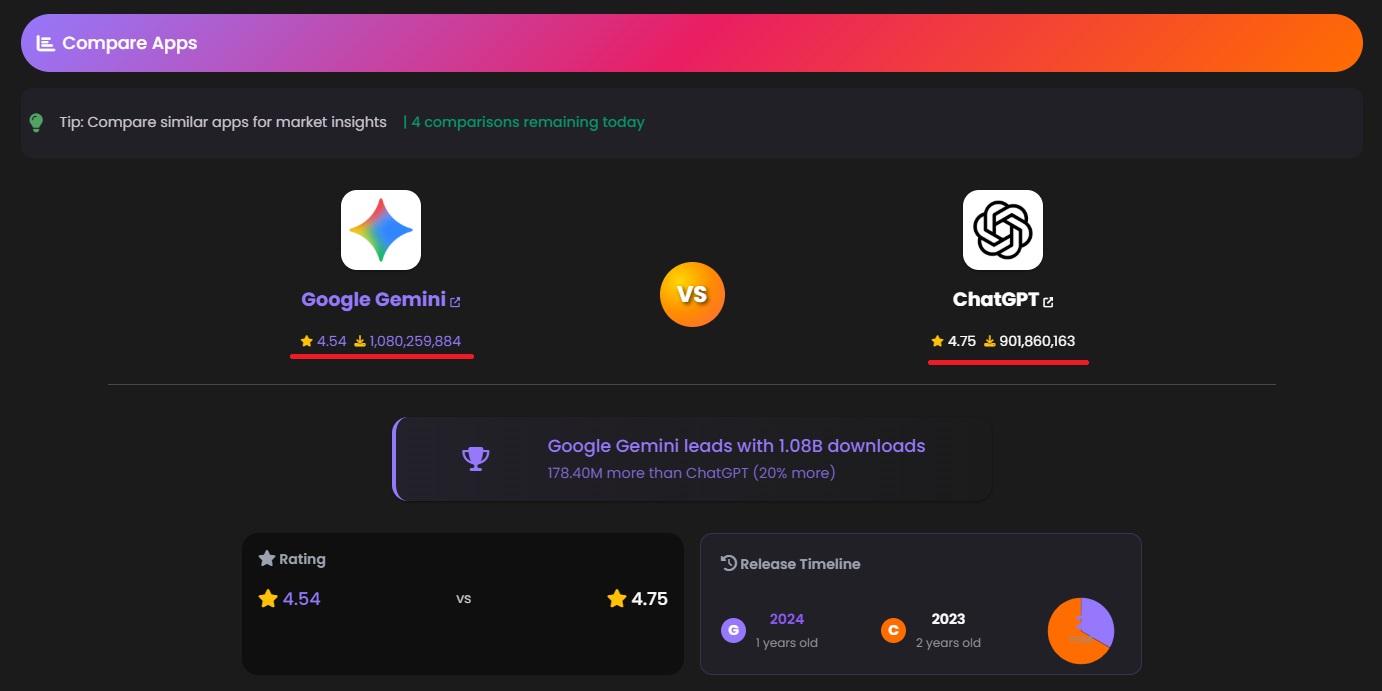Click the orange C badge in timeline

893,630
